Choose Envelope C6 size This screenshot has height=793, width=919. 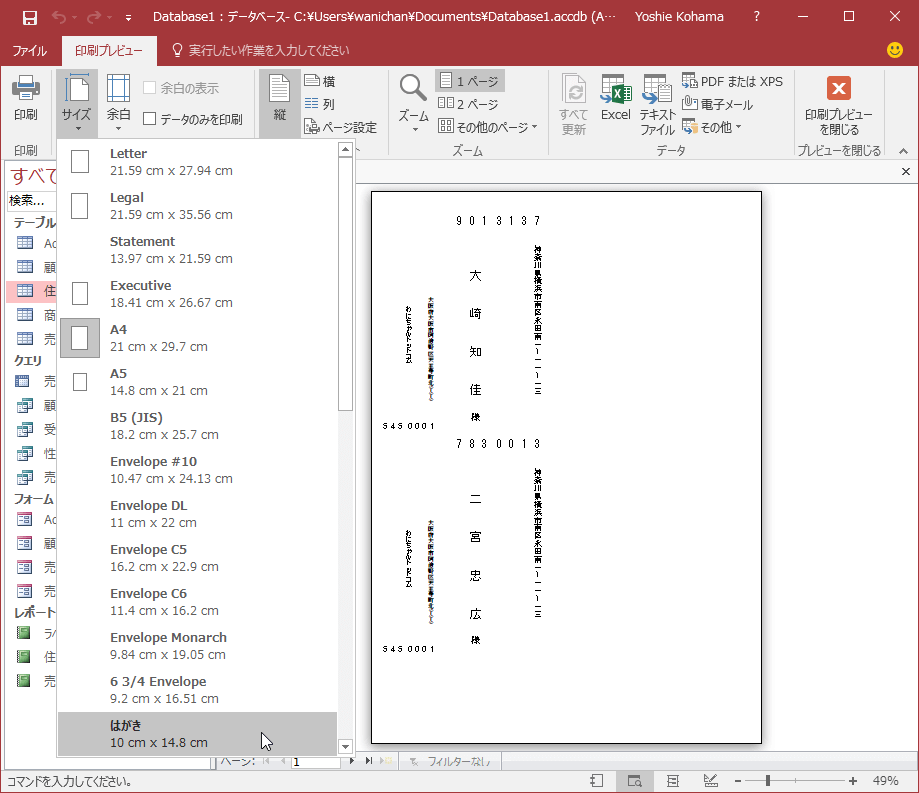coord(198,601)
